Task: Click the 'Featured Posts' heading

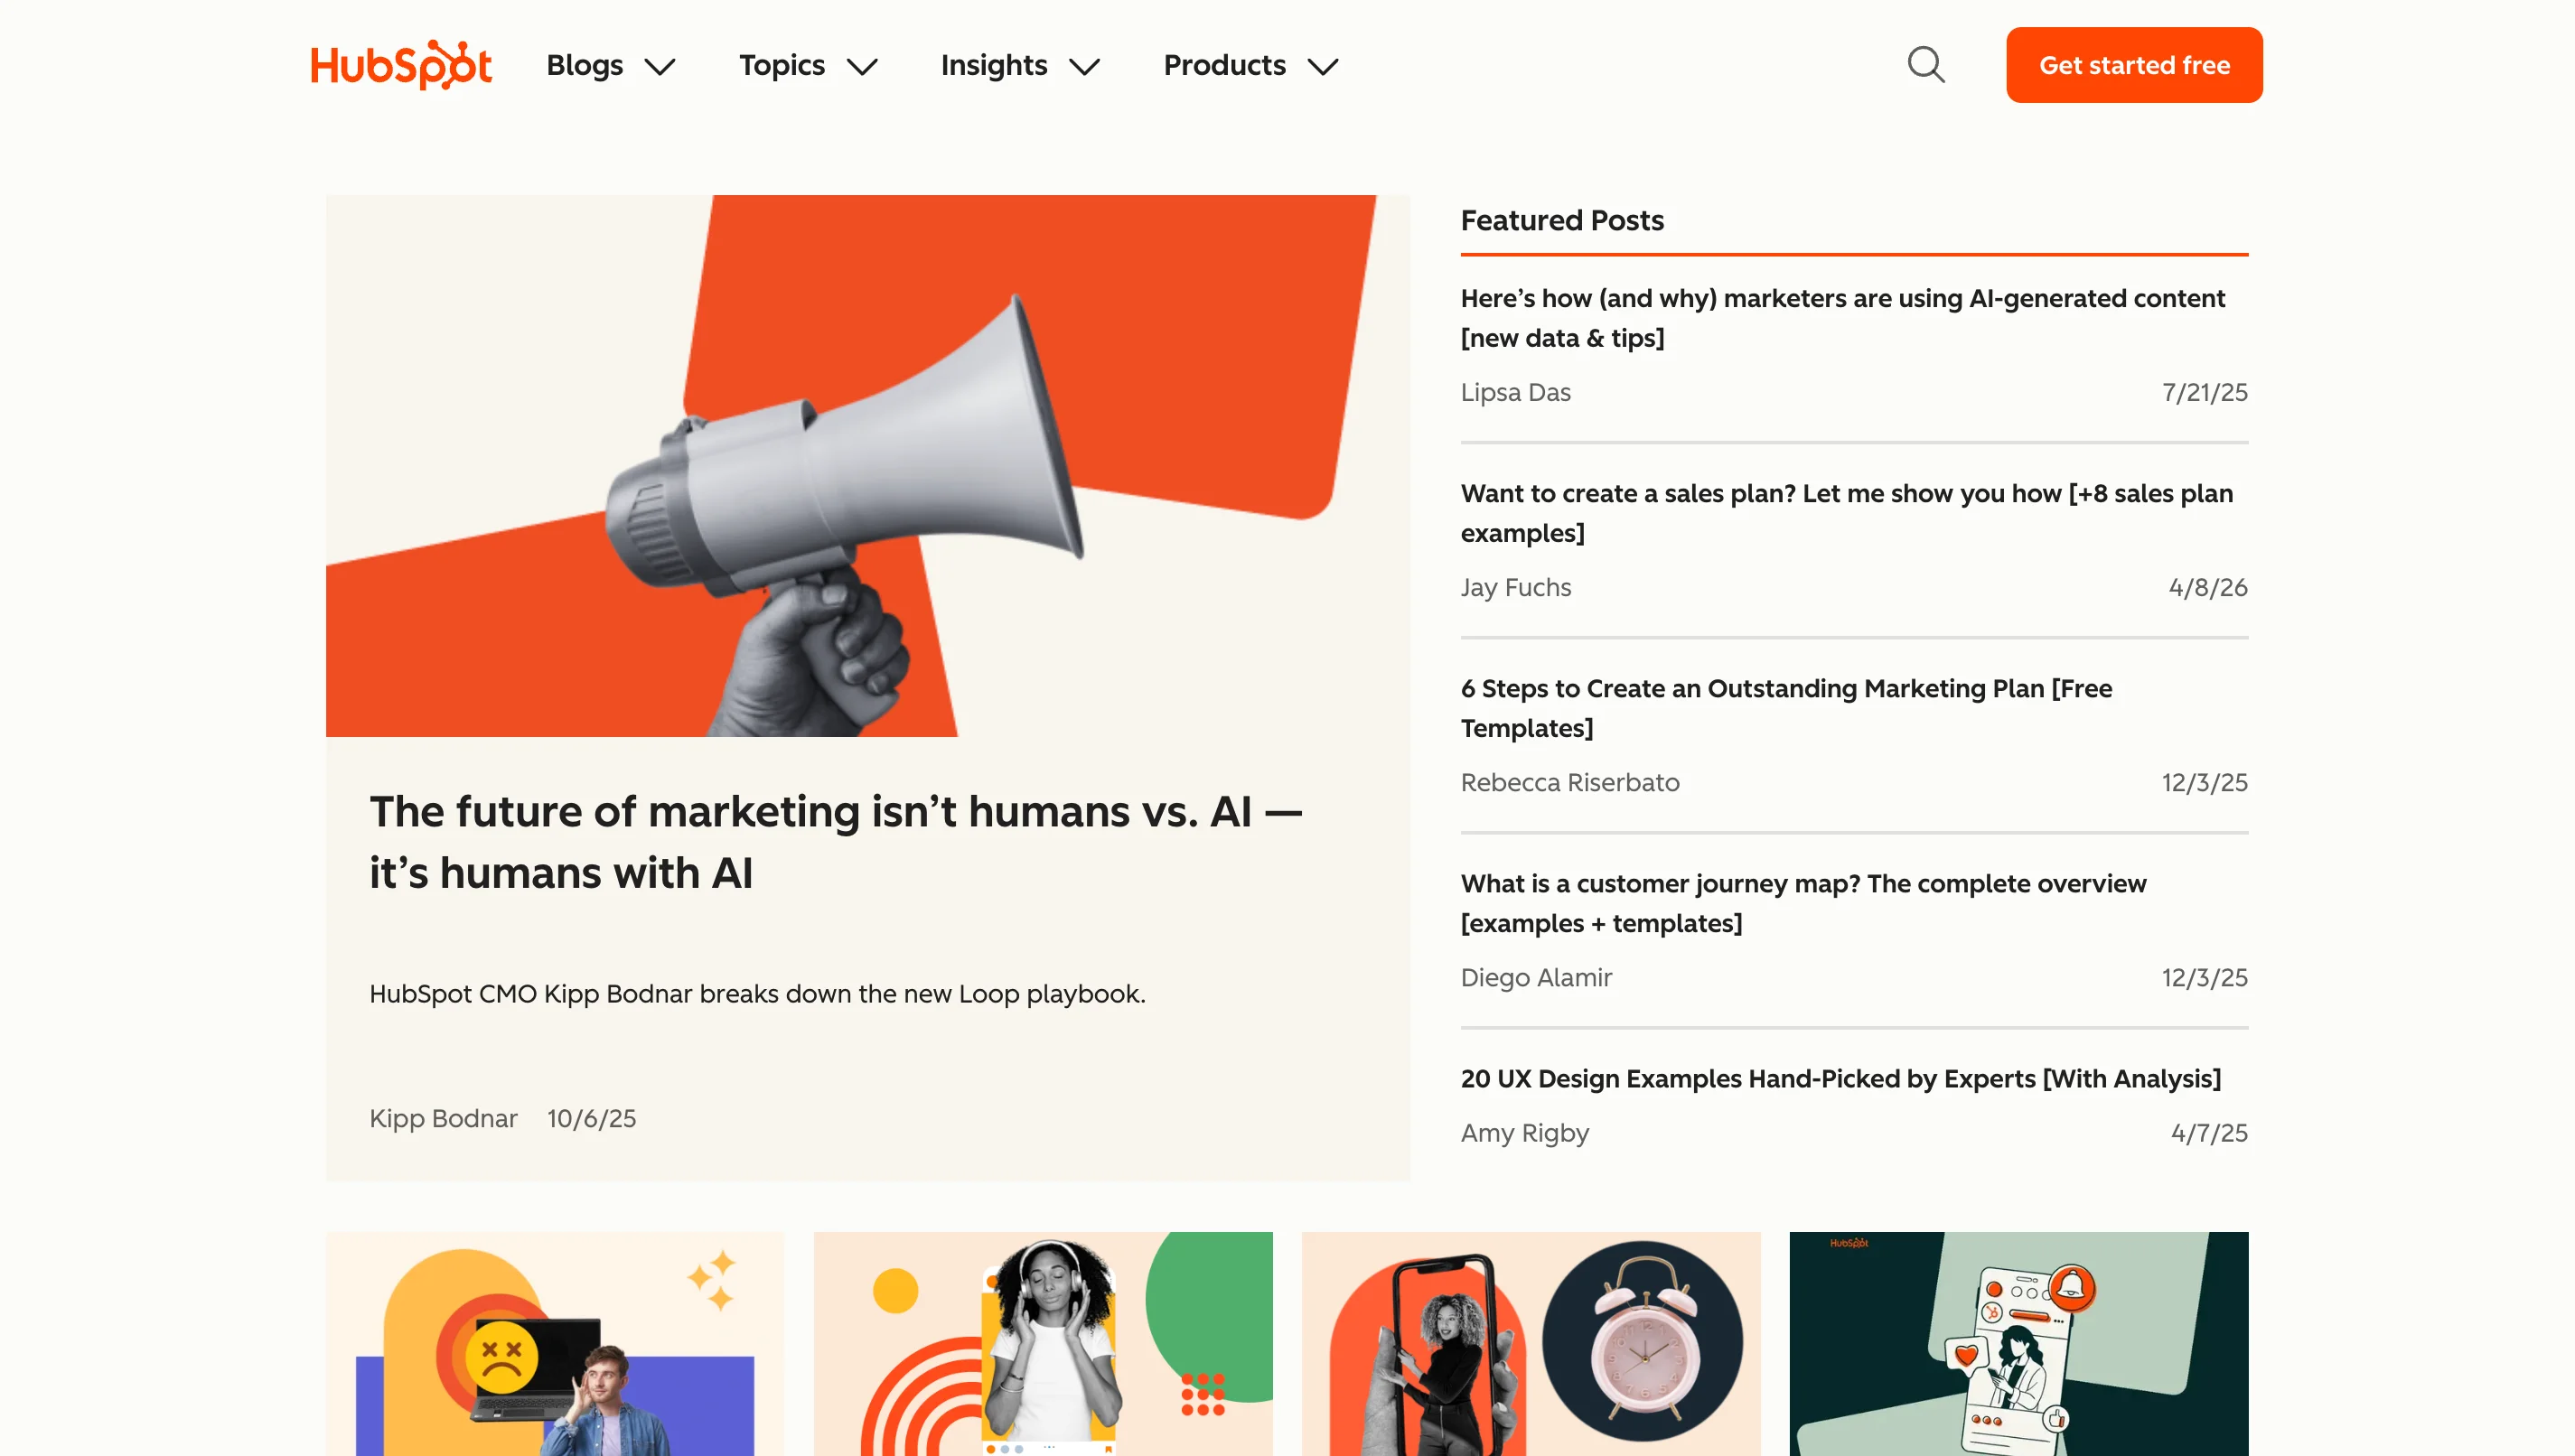Action: coord(1562,220)
